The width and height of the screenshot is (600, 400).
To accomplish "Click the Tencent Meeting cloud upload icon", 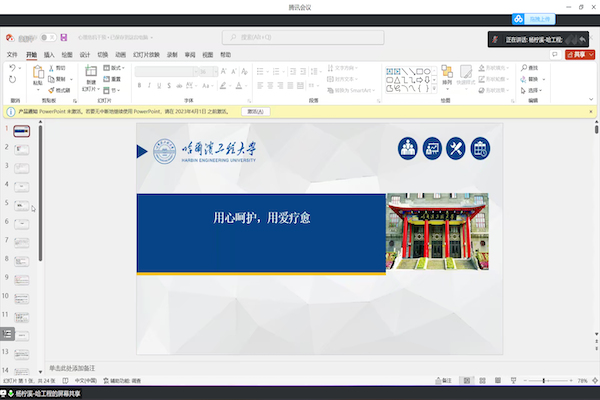I will point(519,18).
